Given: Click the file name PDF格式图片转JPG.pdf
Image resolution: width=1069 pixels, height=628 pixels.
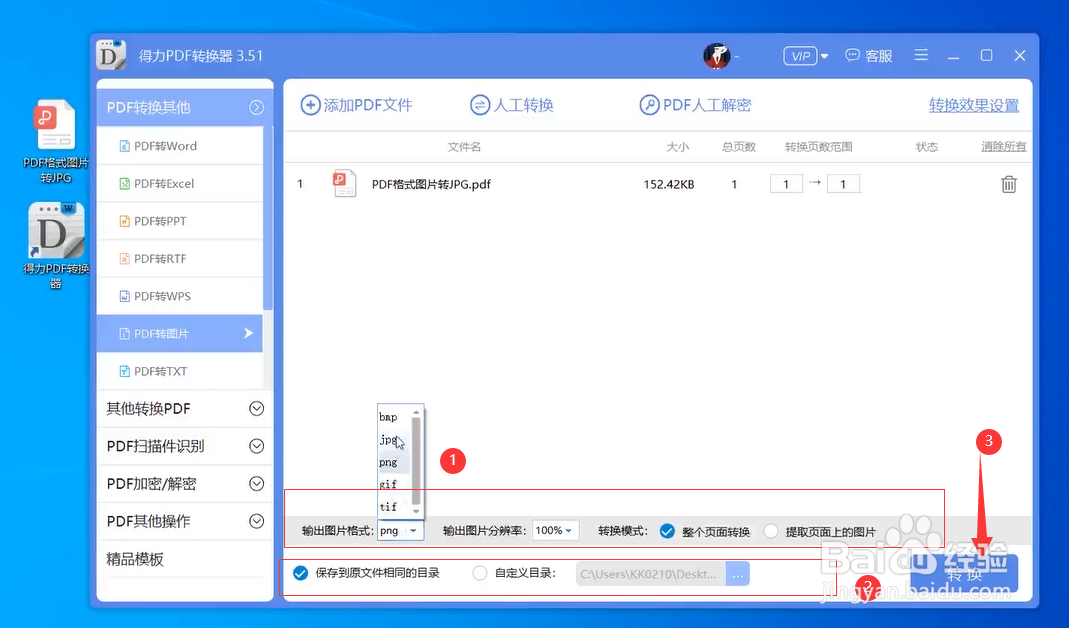Looking at the screenshot, I should tap(431, 184).
